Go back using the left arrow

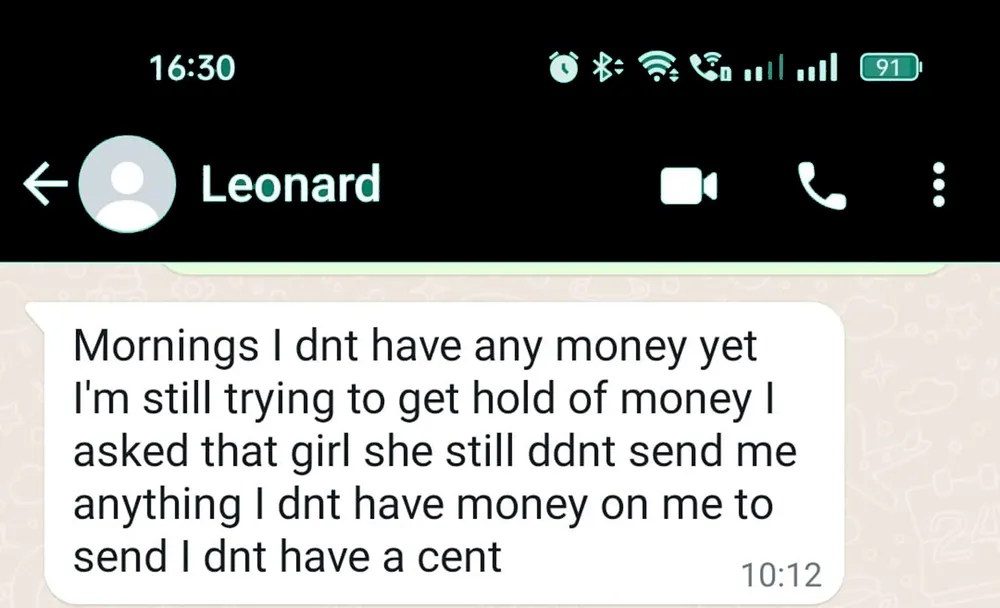[45, 184]
